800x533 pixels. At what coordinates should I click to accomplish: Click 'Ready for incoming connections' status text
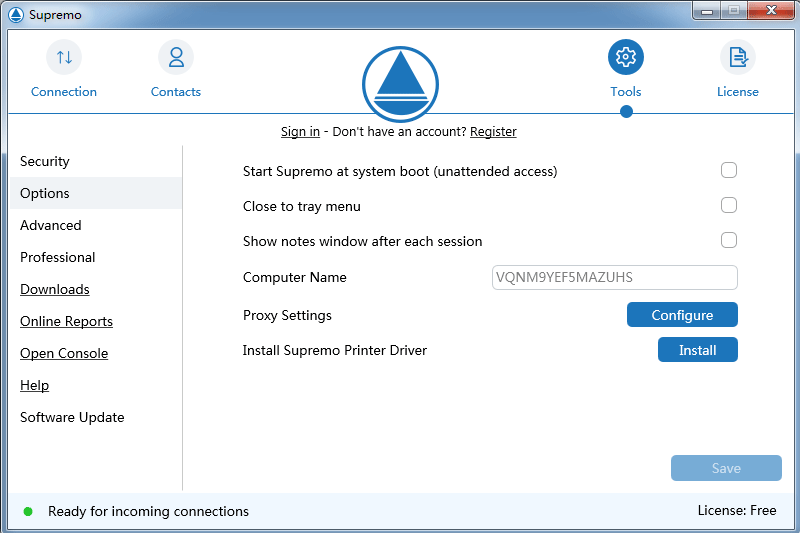[148, 511]
